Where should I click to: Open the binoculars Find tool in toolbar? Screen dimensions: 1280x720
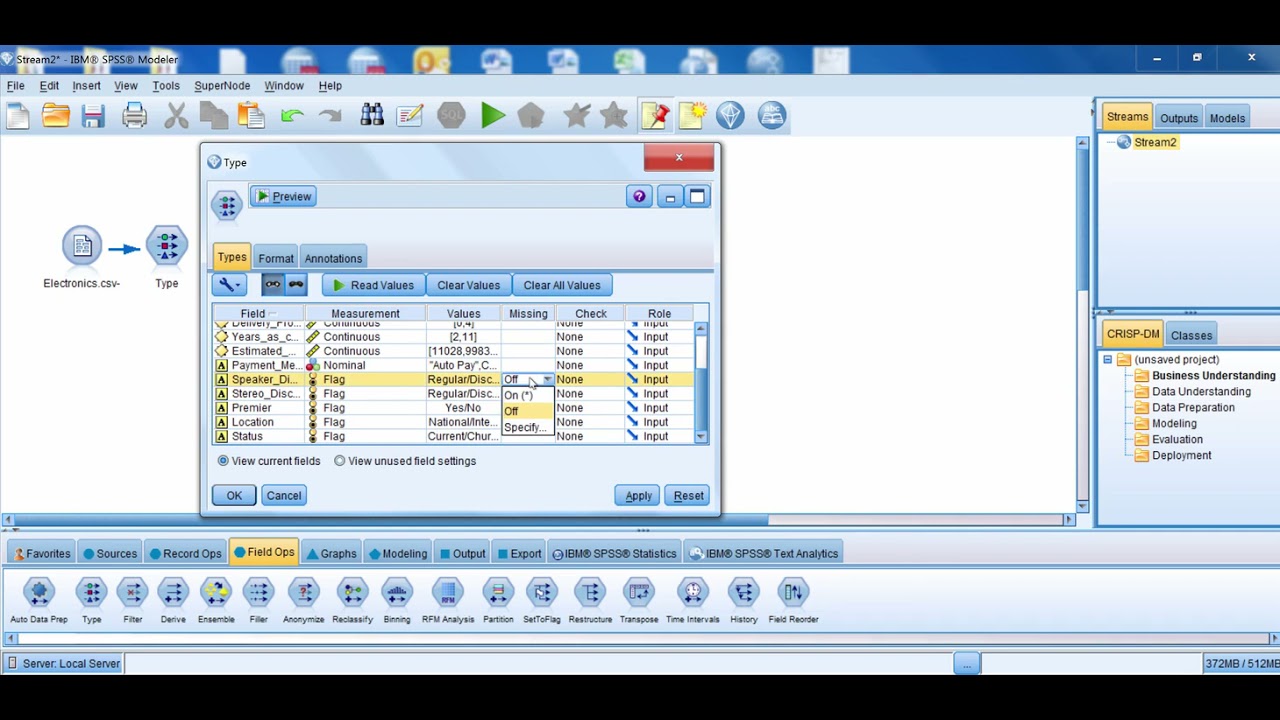pos(372,116)
